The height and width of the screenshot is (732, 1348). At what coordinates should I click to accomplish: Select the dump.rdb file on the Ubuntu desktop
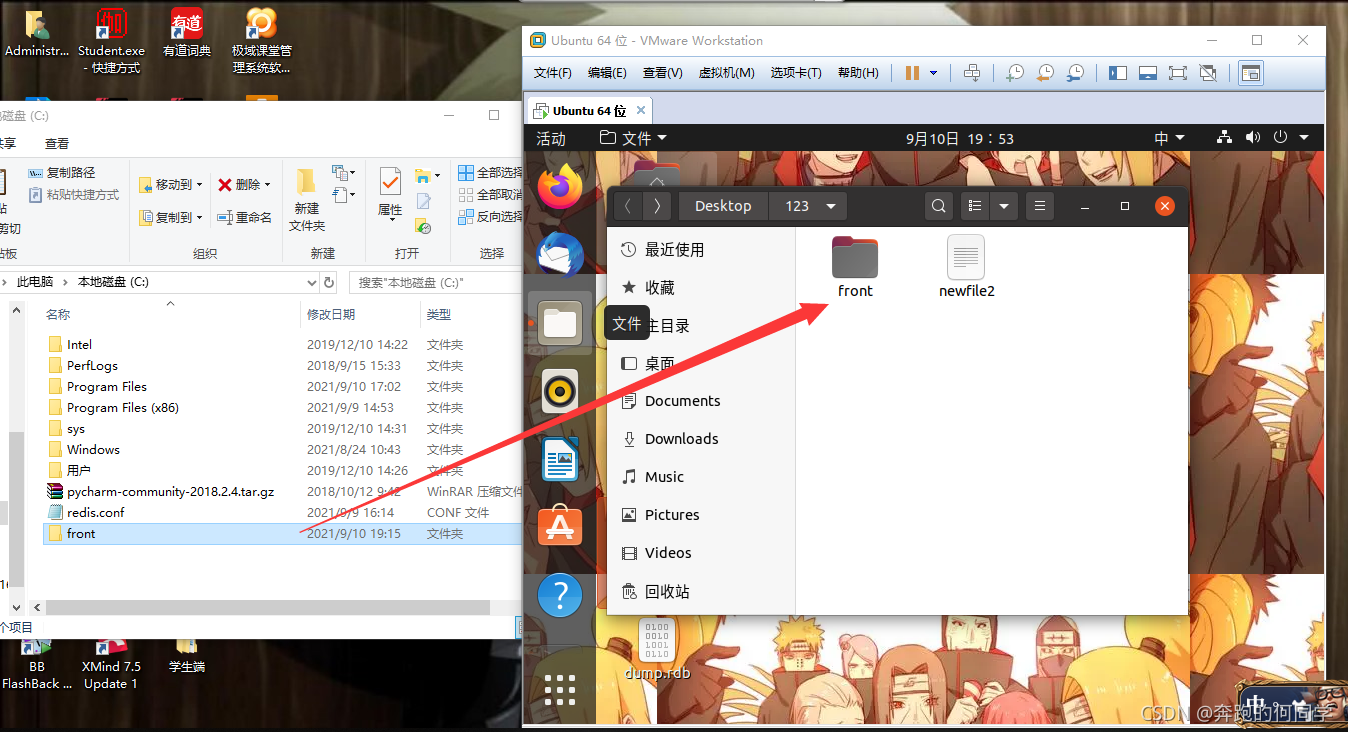[x=657, y=649]
